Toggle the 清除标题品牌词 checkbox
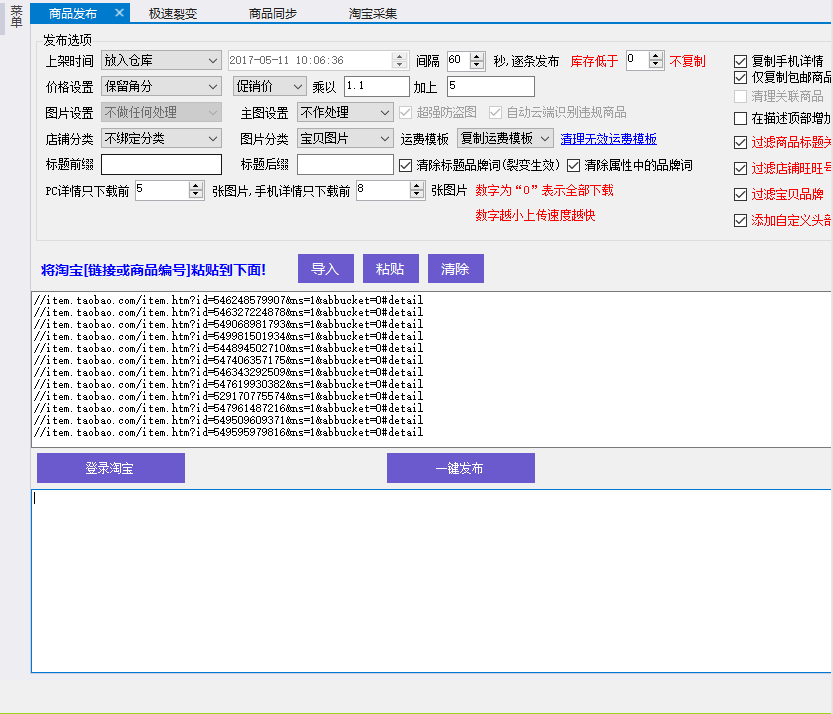The image size is (833, 714). pyautogui.click(x=406, y=165)
